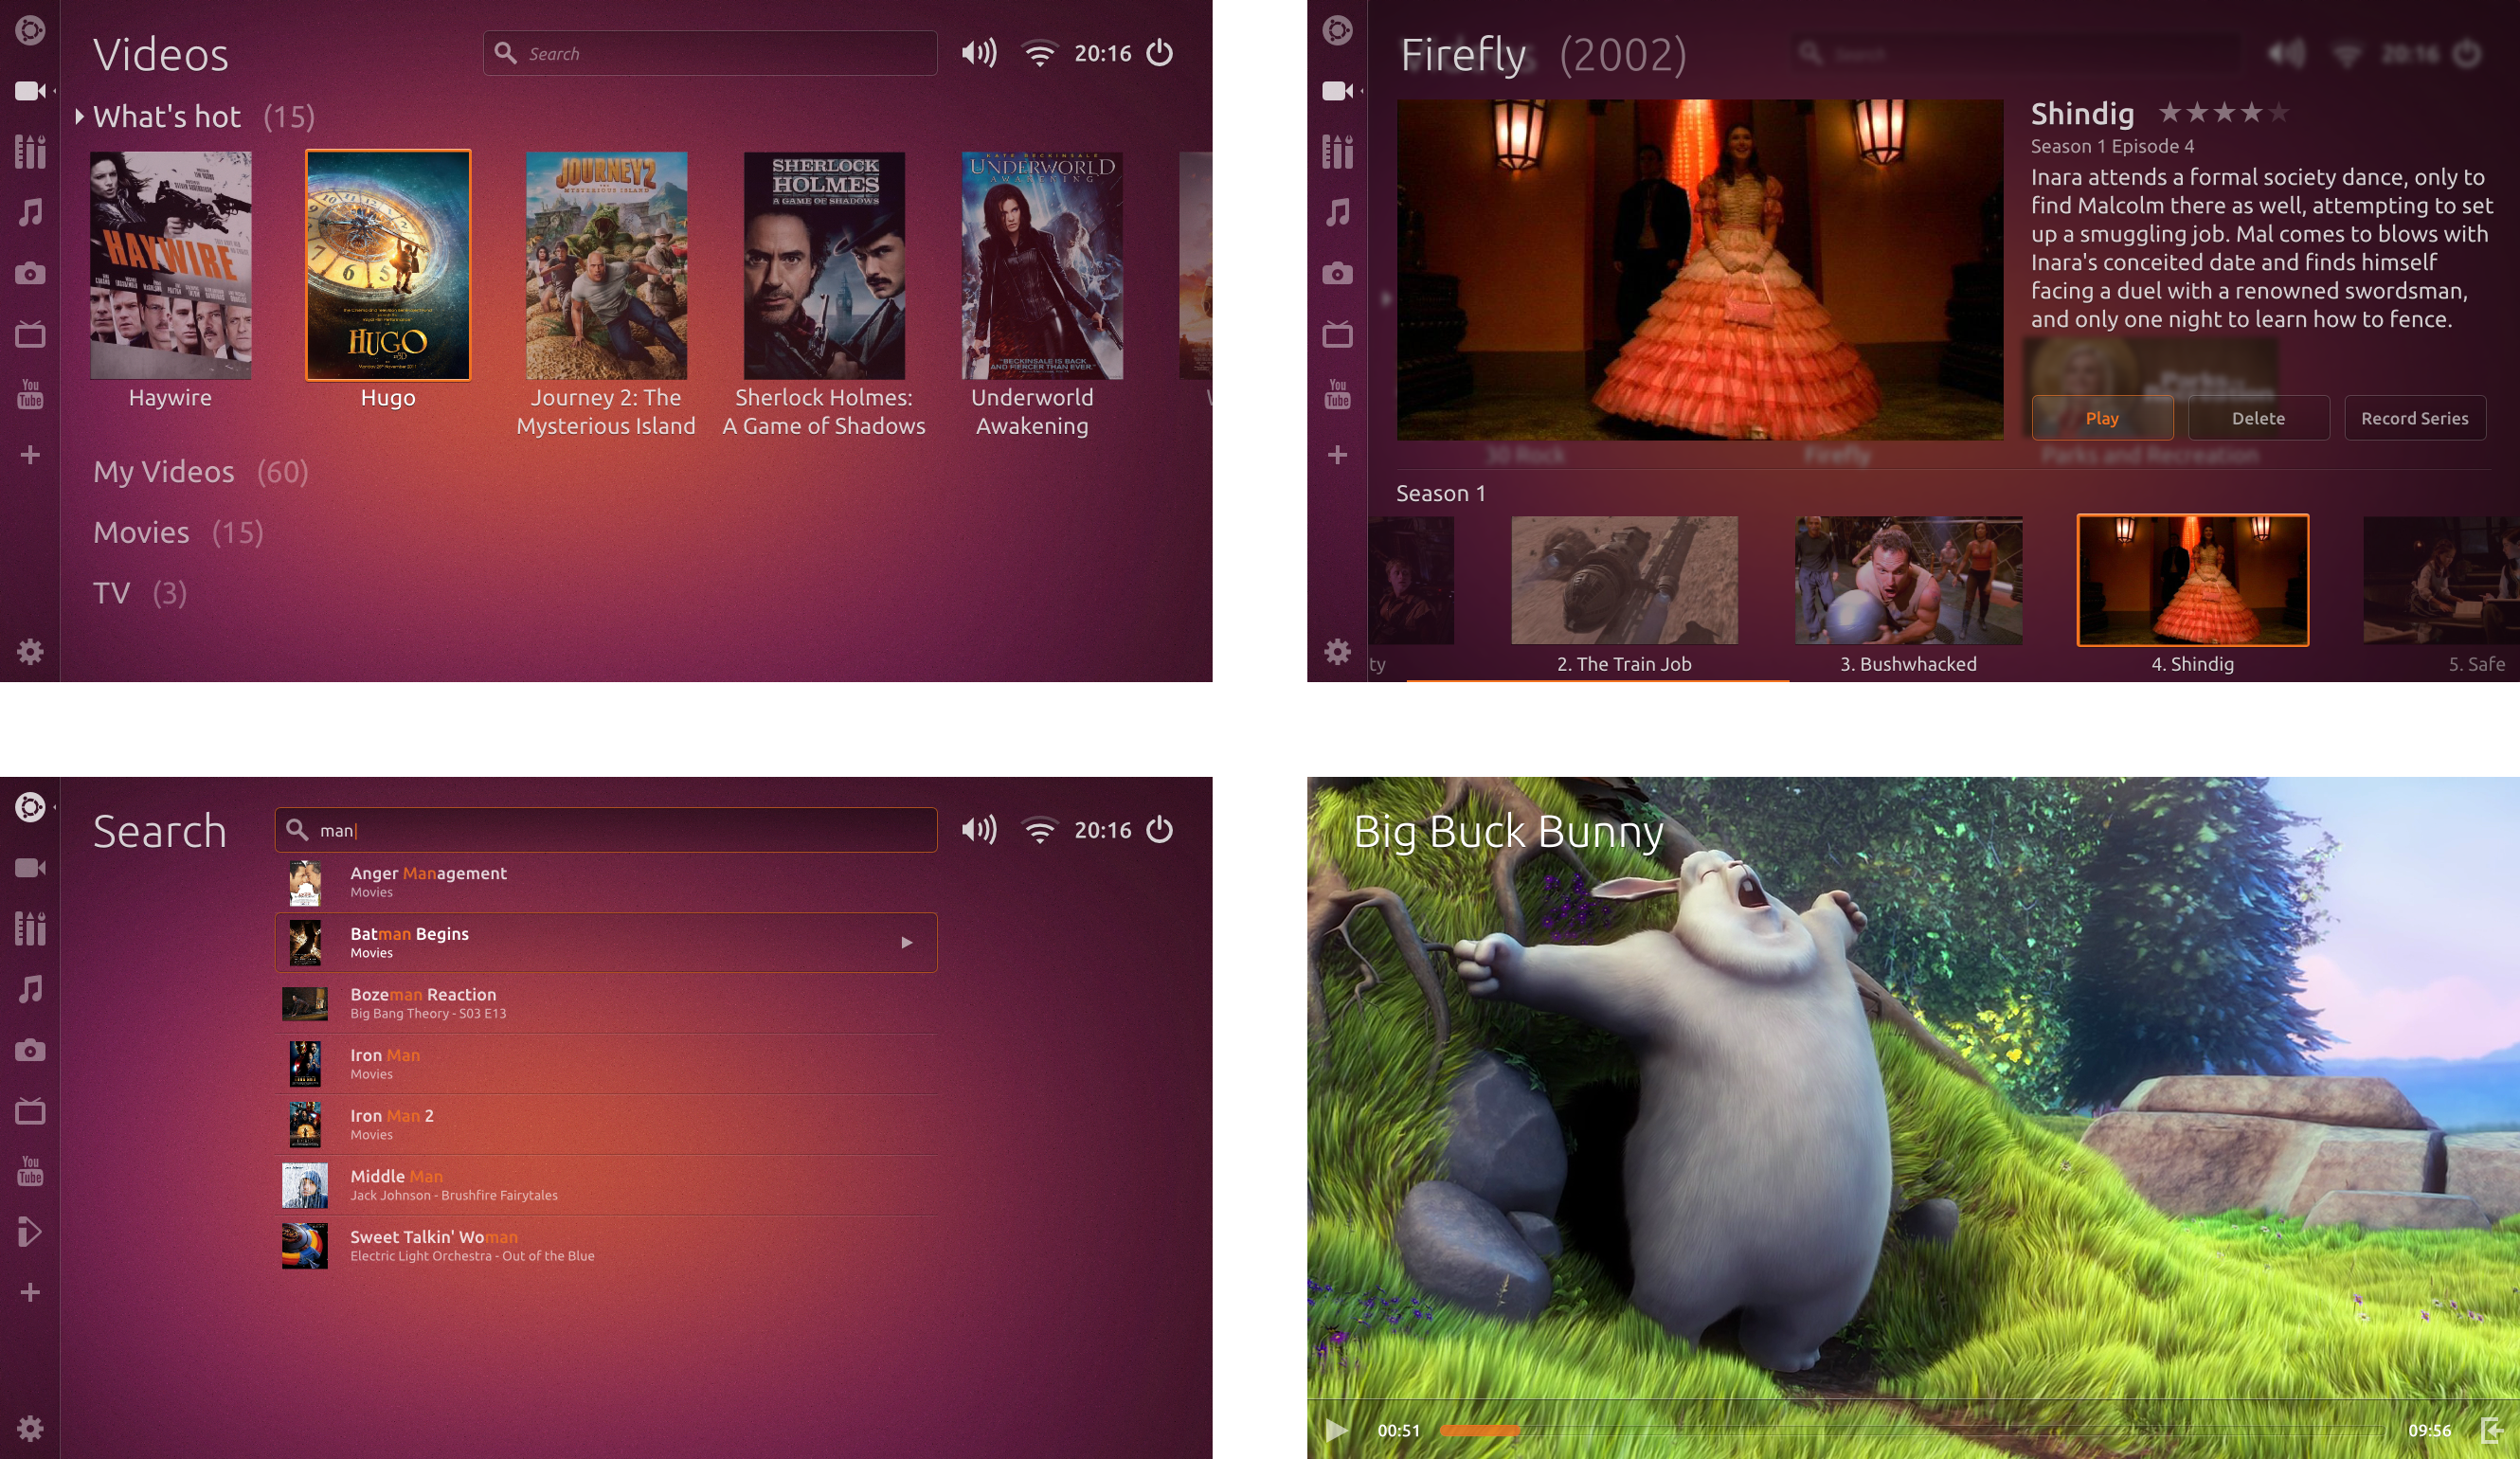Open Ubuntu home icon in Firefly screen sidebar
The height and width of the screenshot is (1459, 2520).
pyautogui.click(x=1337, y=30)
